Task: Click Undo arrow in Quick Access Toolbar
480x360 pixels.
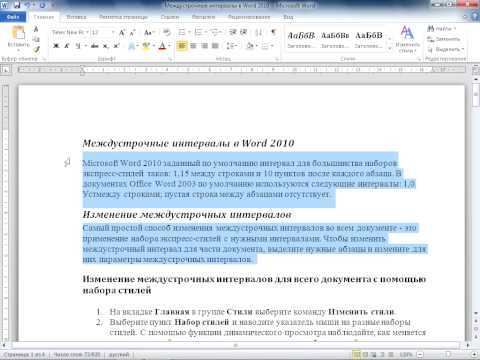Action: [28, 5]
